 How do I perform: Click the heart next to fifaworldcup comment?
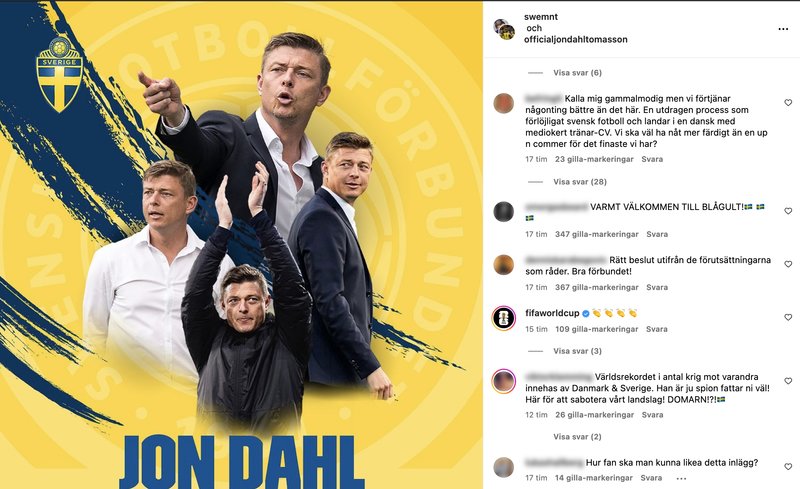[x=788, y=317]
